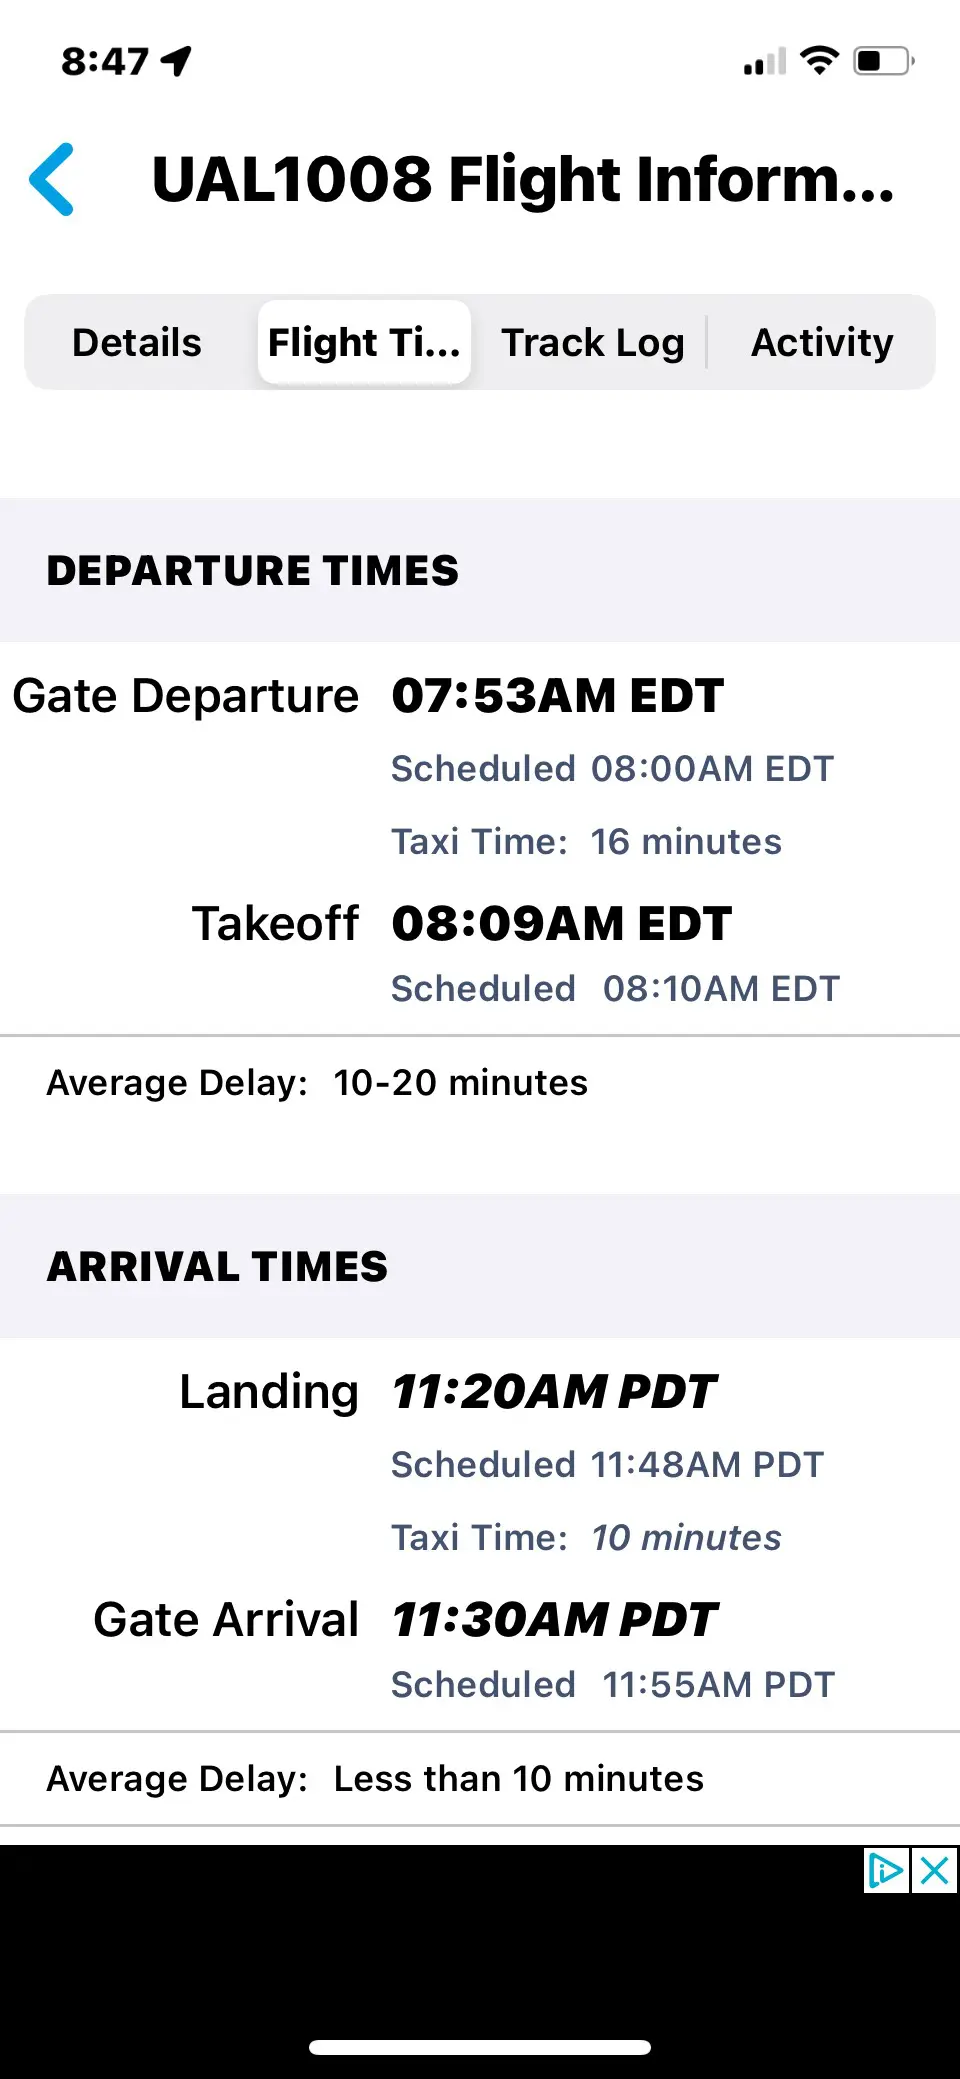Tap takeoff time 08:09AM EDT
Screen dimensions: 960x2079
coord(561,923)
